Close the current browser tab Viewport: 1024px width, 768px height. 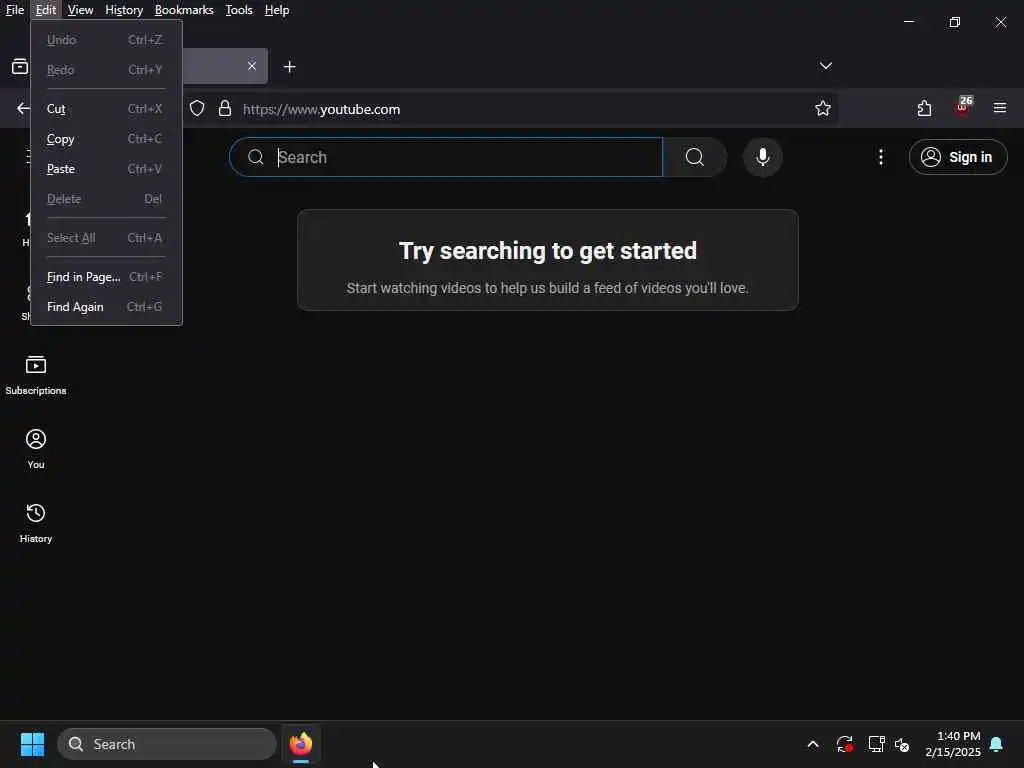pyautogui.click(x=251, y=66)
